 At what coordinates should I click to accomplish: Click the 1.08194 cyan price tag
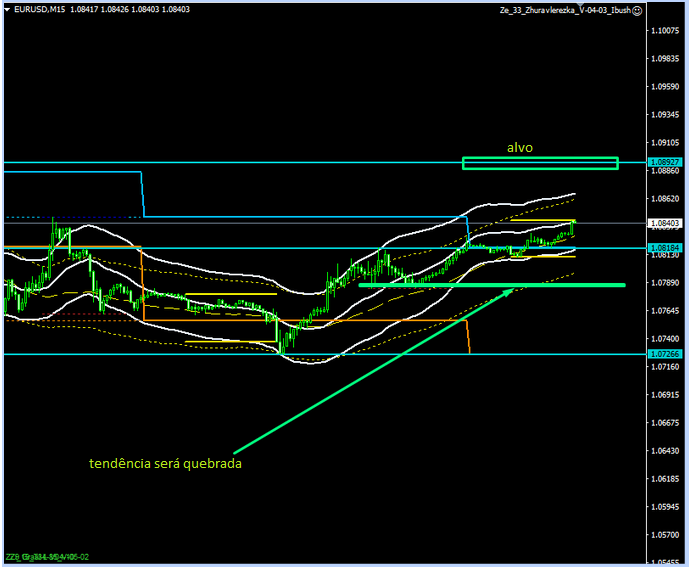point(665,247)
